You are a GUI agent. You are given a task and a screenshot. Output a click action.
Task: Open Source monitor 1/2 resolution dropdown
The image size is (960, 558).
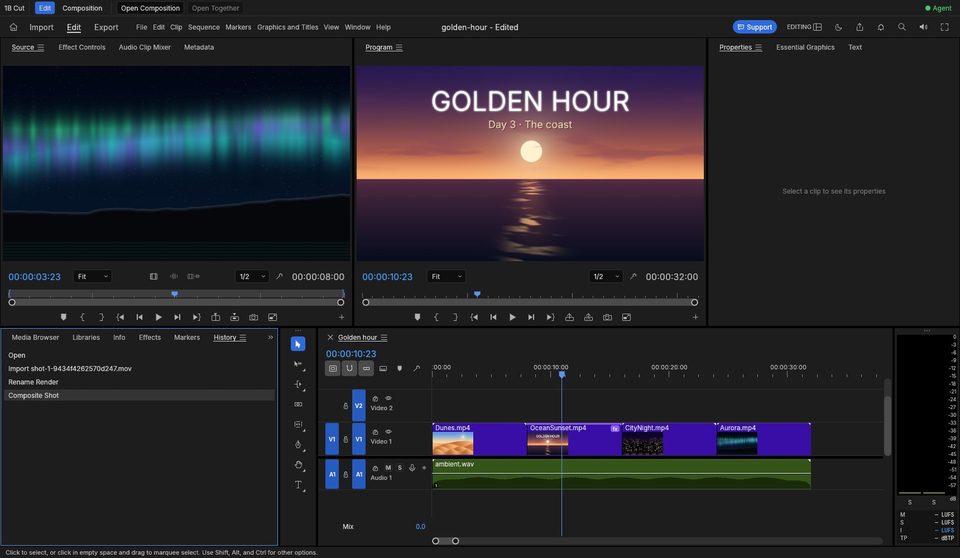[x=252, y=276]
